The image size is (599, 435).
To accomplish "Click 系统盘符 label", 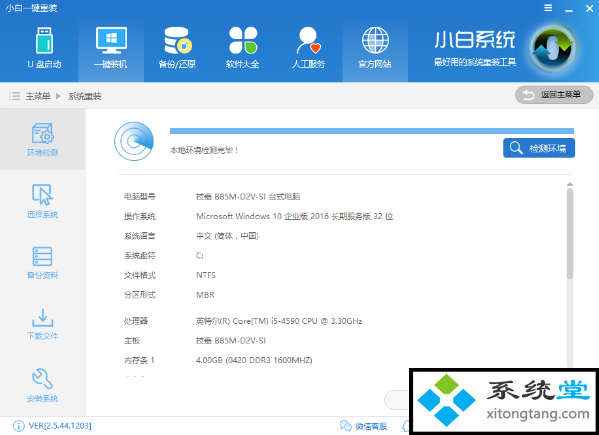I will (140, 256).
